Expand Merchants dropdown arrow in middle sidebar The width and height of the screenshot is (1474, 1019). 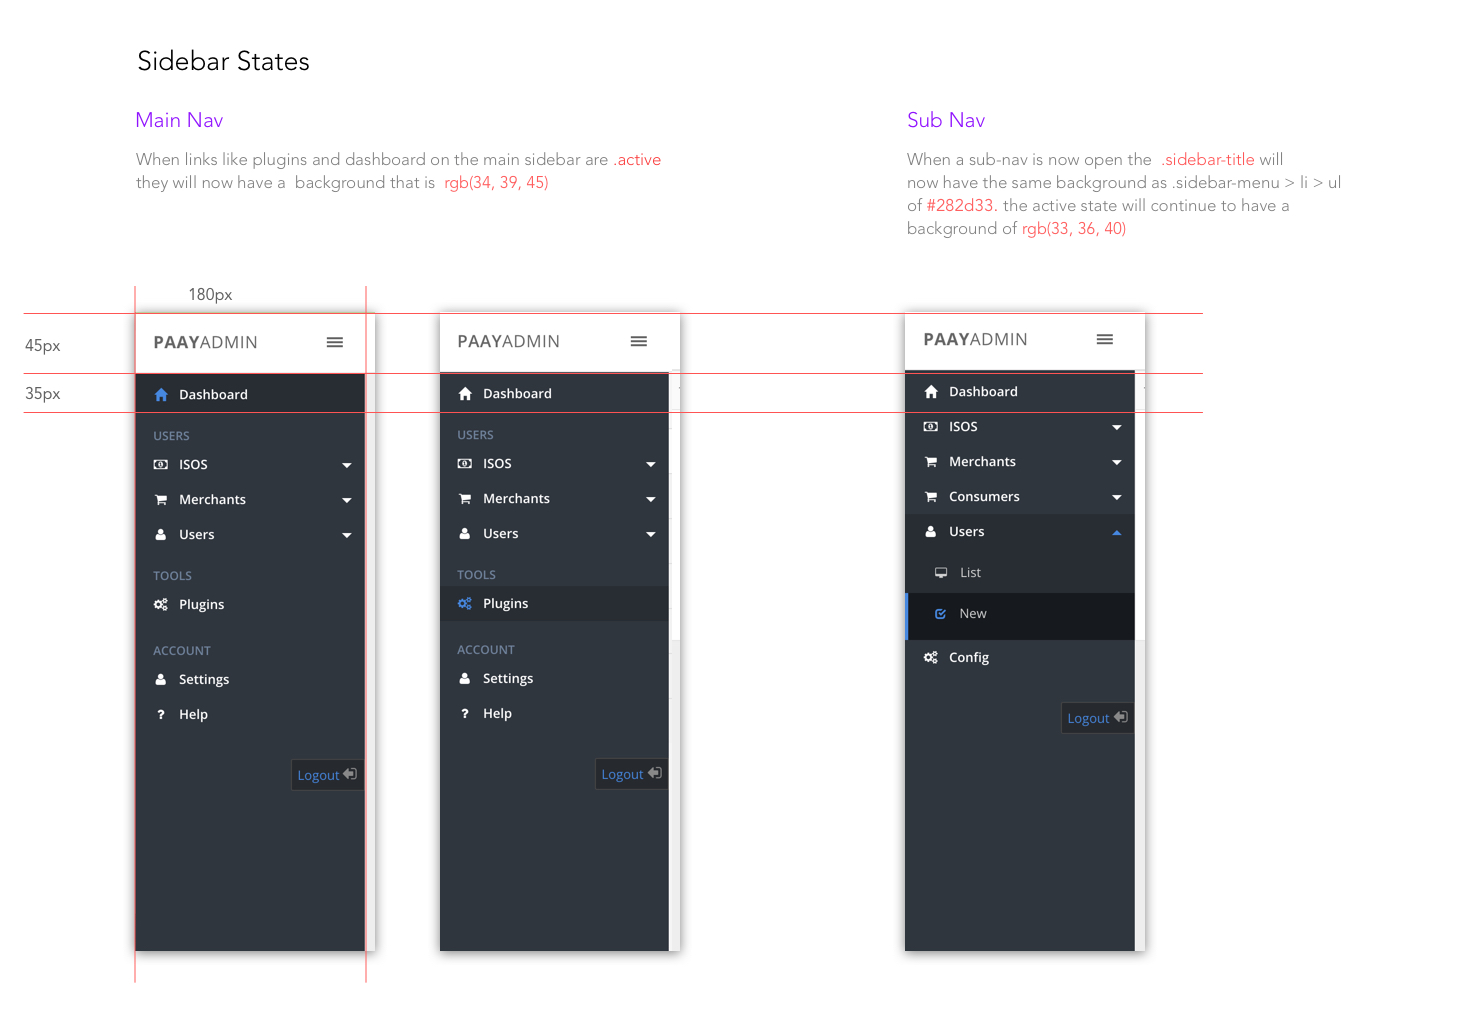[x=651, y=499]
